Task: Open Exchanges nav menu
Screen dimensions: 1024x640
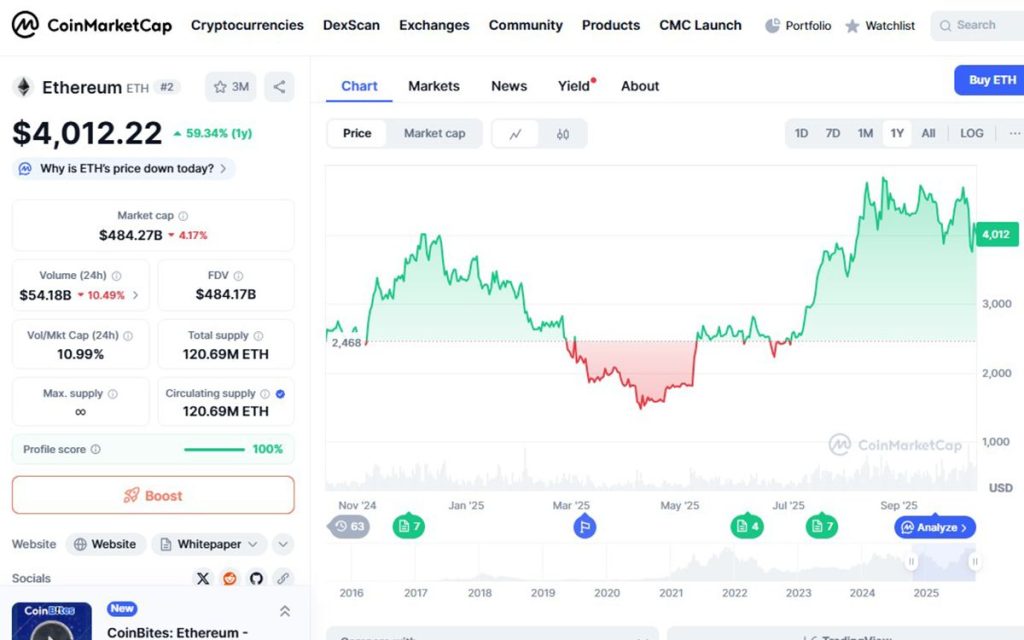Action: pyautogui.click(x=434, y=25)
